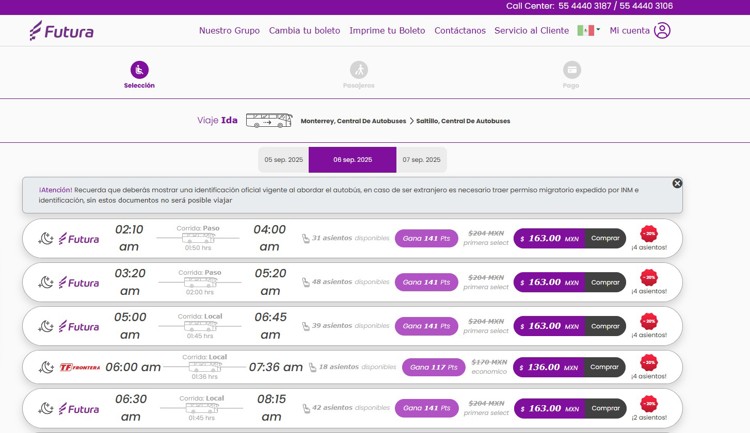Click the night moon icon on 05:00 am row
750x433 pixels.
point(46,326)
